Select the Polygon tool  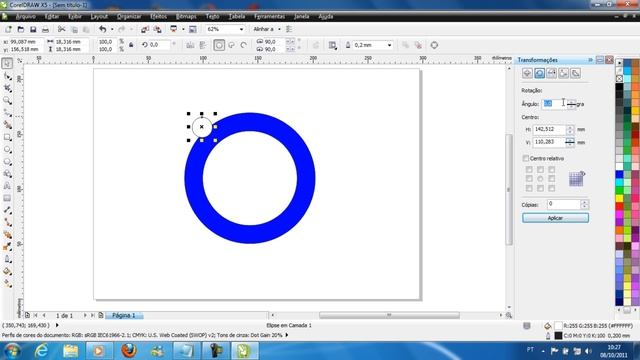7,162
